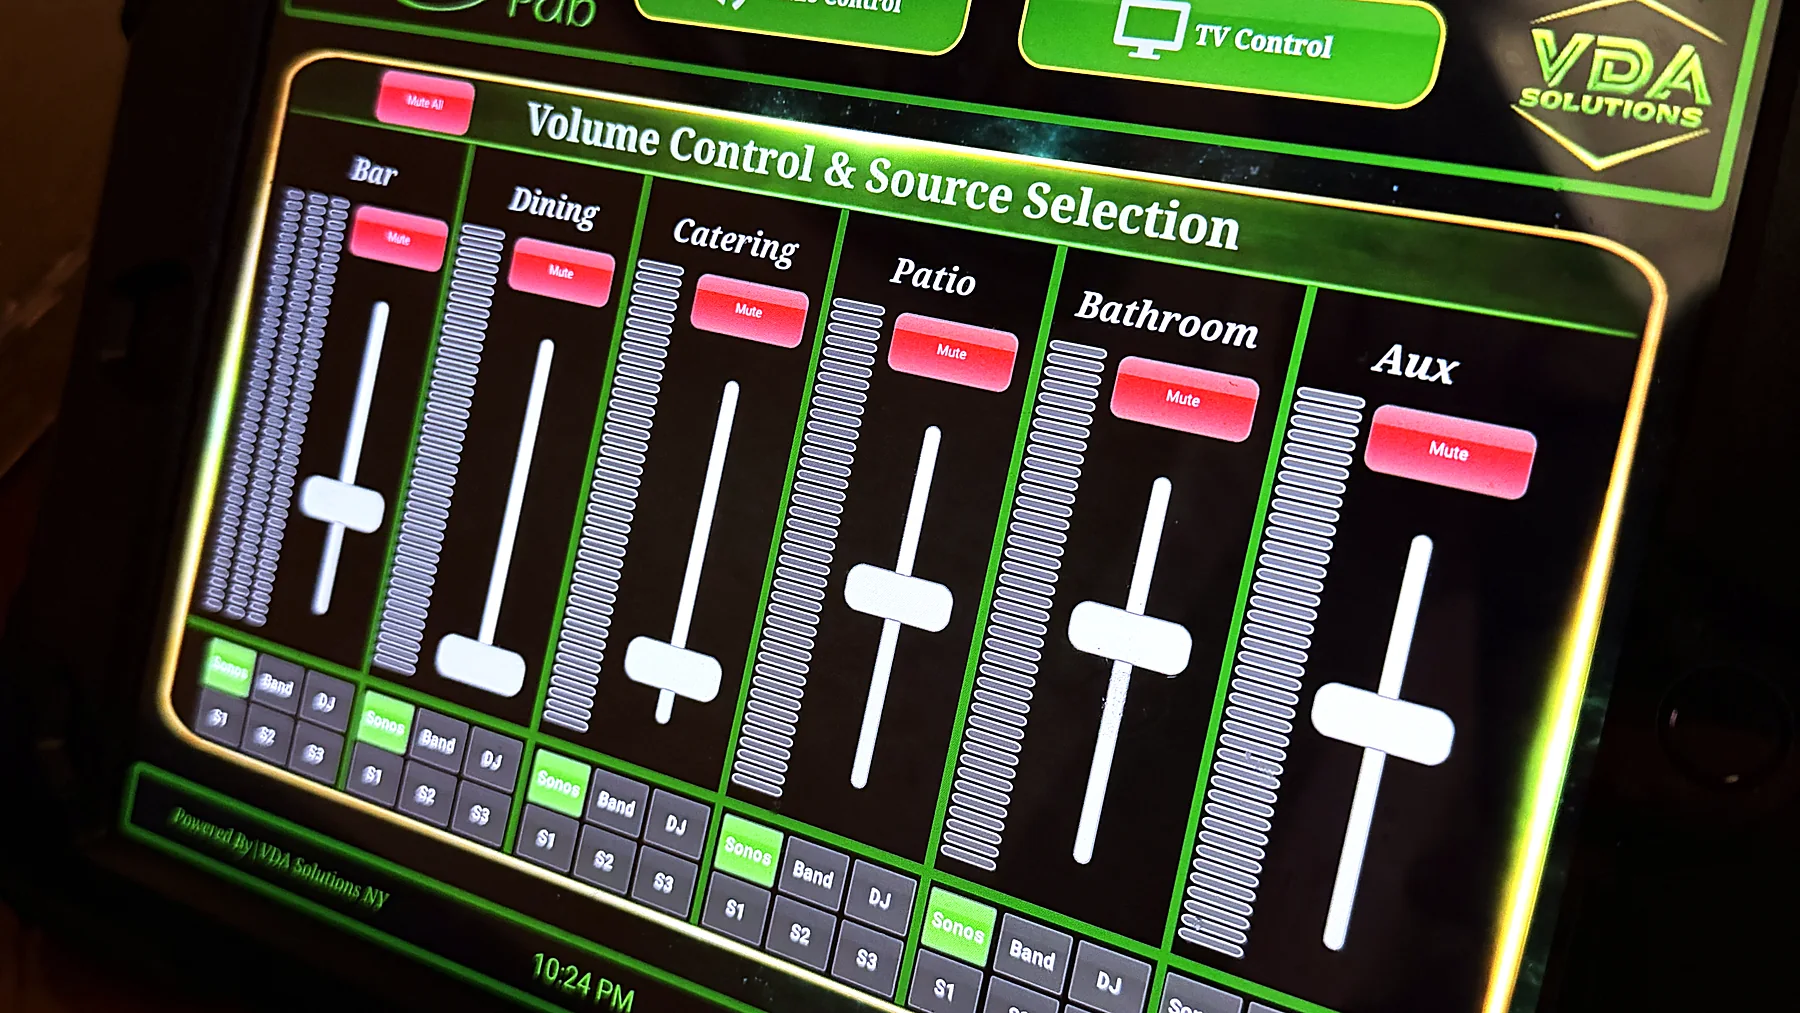1800x1013 pixels.
Task: Select Sonos source for Bathroom
Action: point(958,927)
